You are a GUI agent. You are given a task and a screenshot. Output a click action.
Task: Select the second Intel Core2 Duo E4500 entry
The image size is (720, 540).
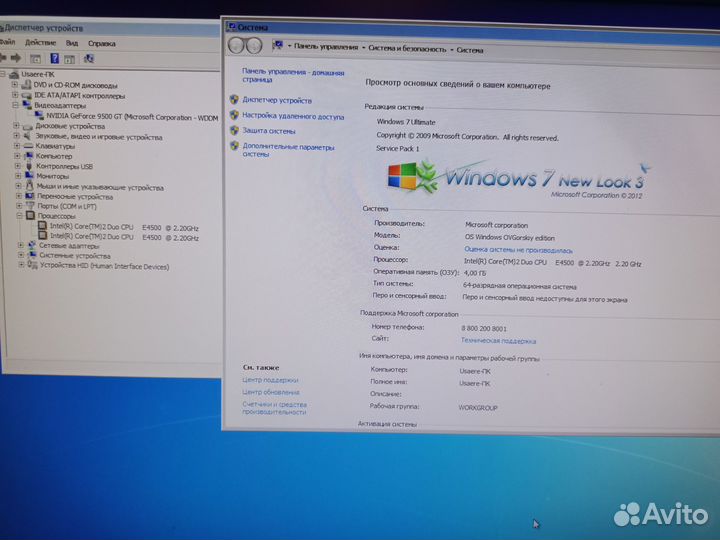click(x=124, y=237)
